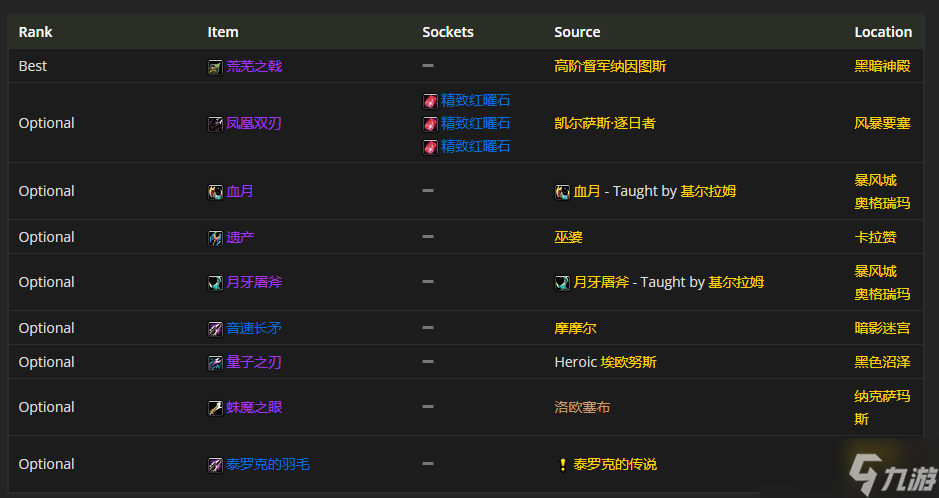Open the 巫婆 source link
This screenshot has height=498, width=939.
click(x=568, y=237)
